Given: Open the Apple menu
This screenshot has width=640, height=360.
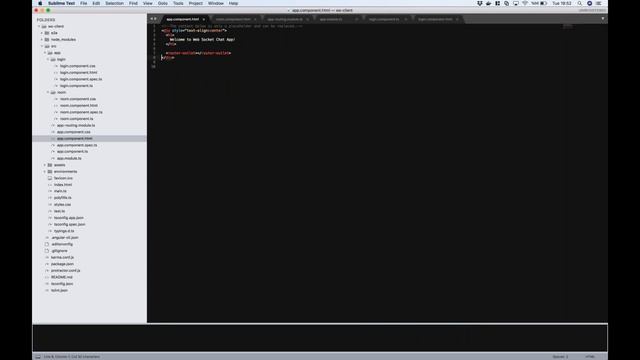Looking at the screenshot, I should tap(40, 3).
